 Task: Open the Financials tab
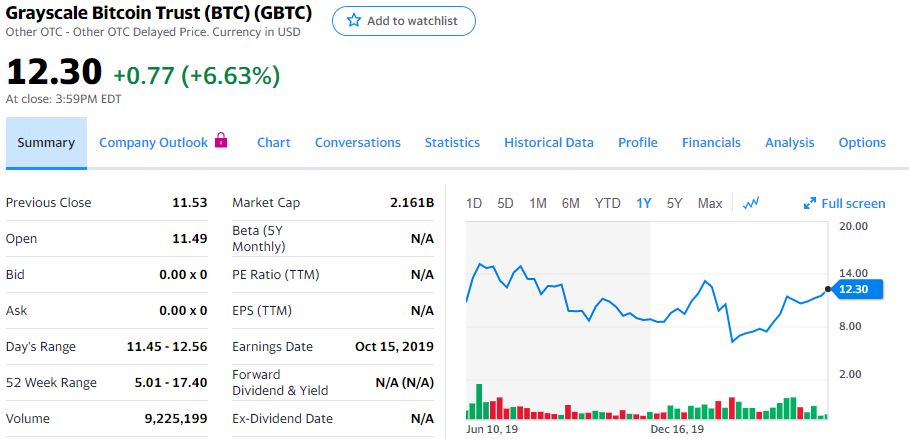pyautogui.click(x=711, y=143)
